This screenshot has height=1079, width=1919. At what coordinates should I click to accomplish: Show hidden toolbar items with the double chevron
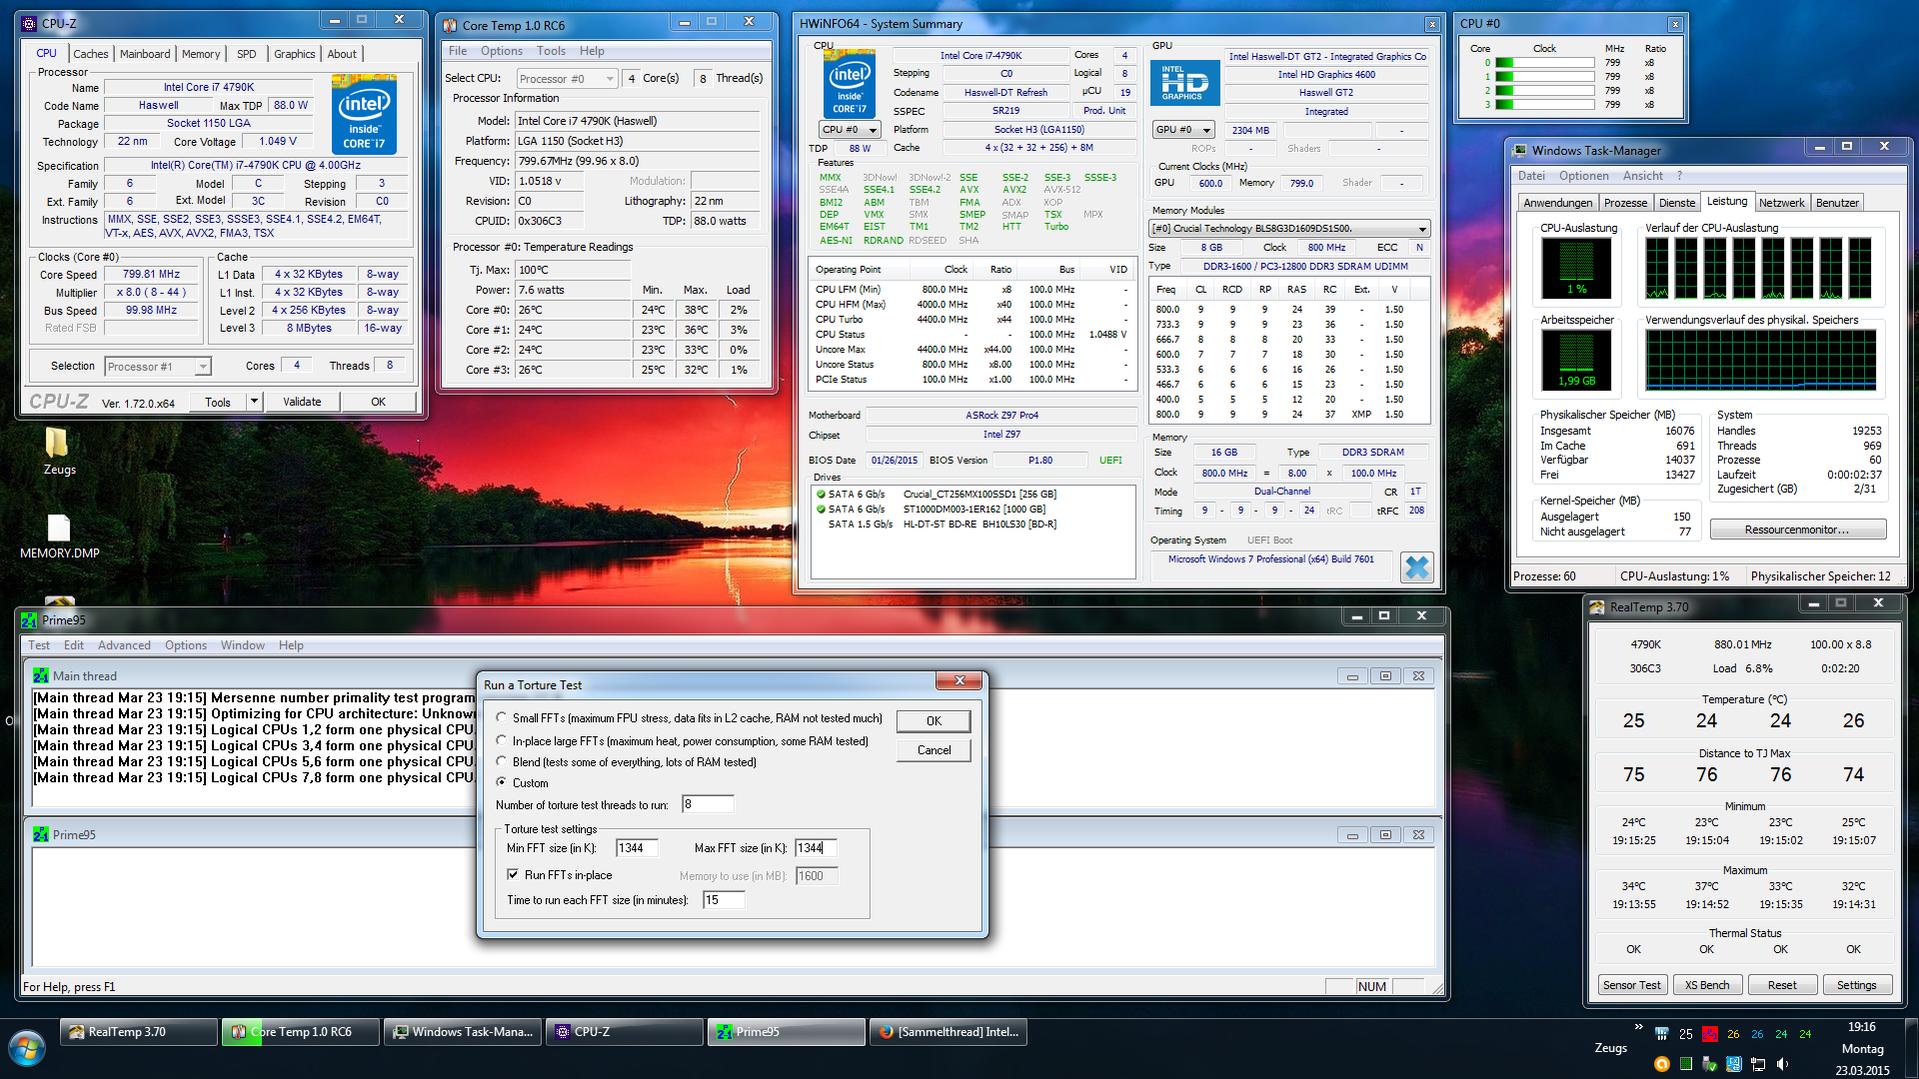(1638, 1027)
